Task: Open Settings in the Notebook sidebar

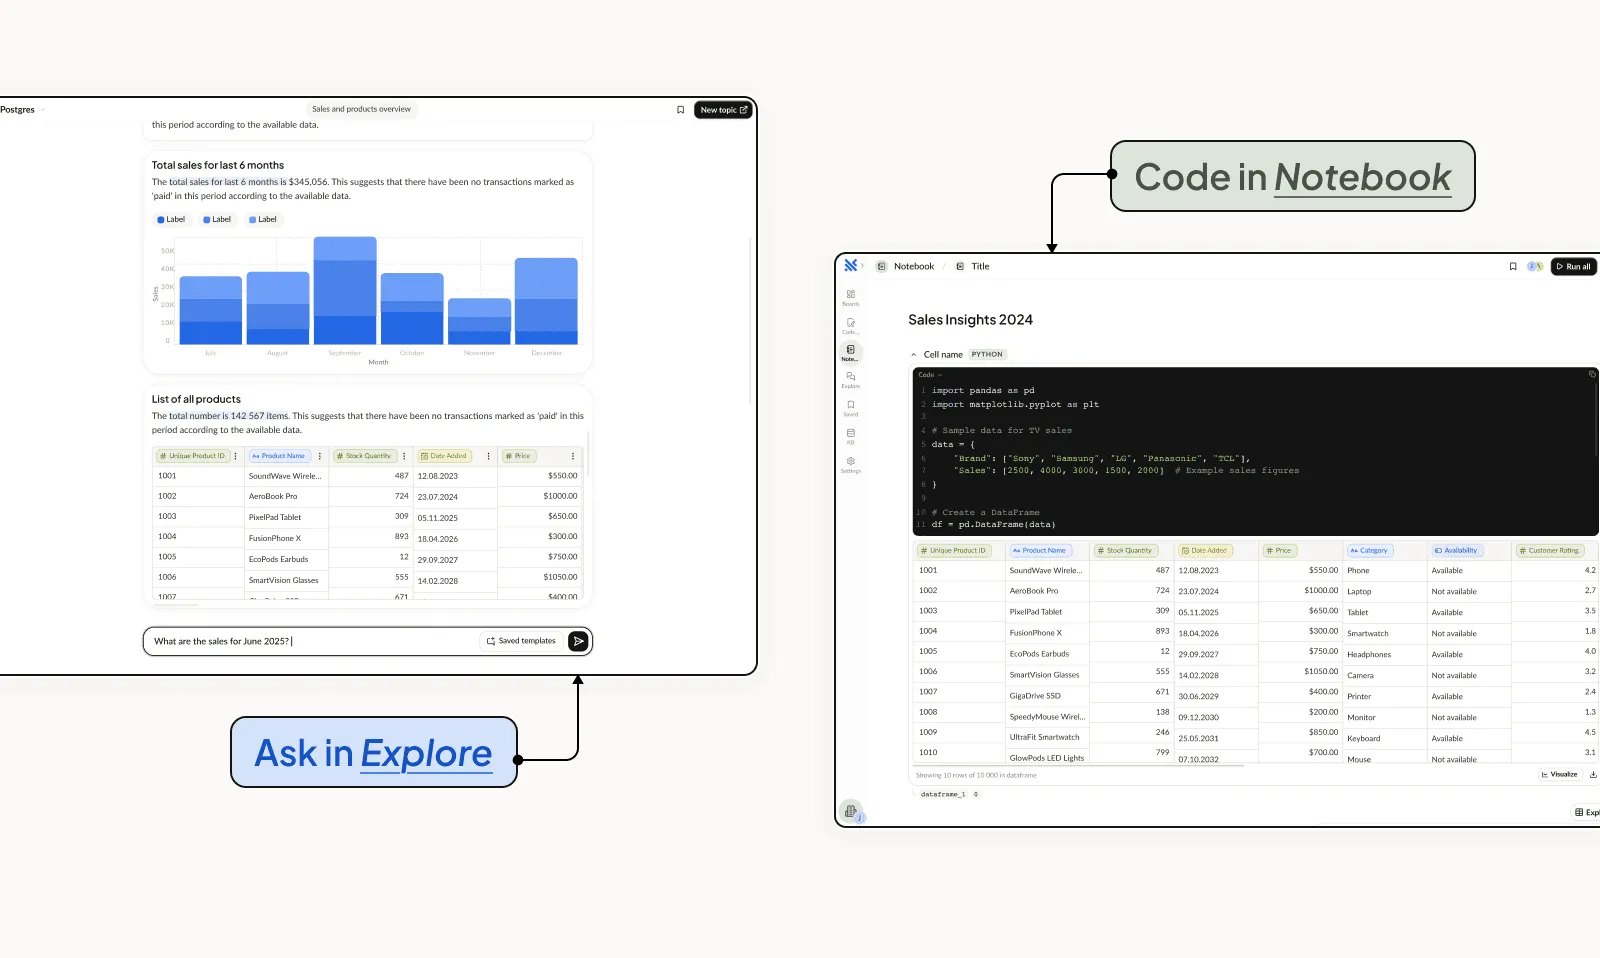Action: pos(851,464)
